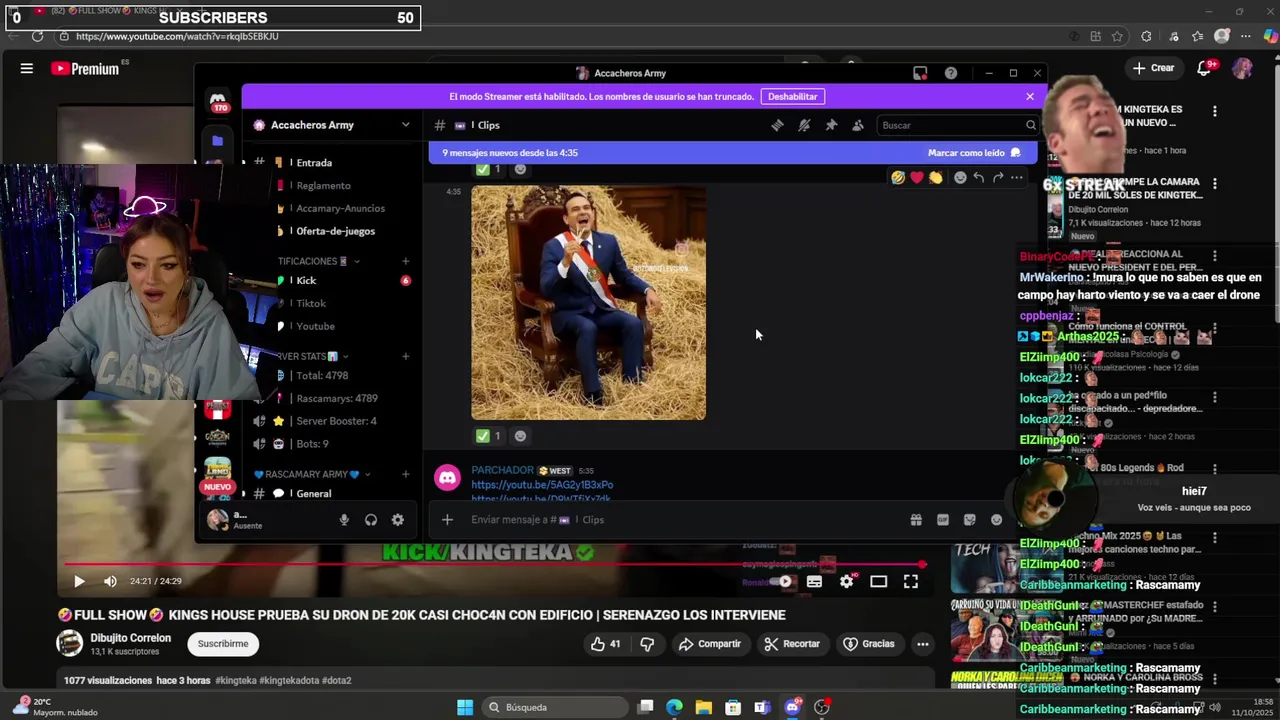Viewport: 1280px width, 720px height.
Task: Toggle checkmark reaction below the image
Action: 489,436
